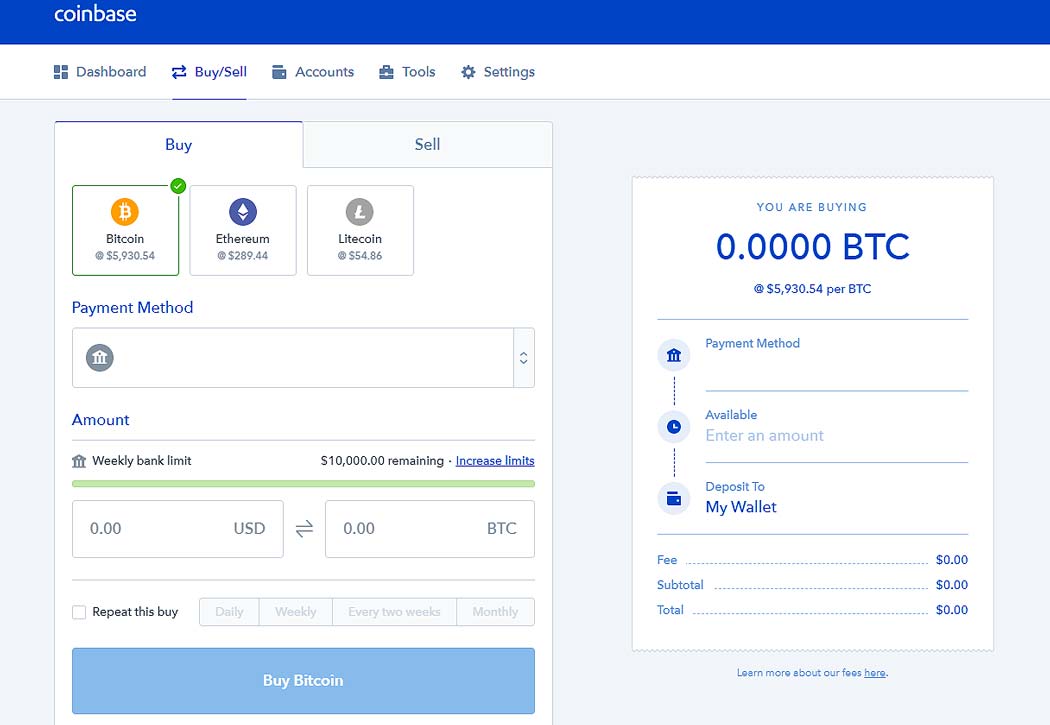Click the '@ $5,930.54 per BTC' rate text

812,289
